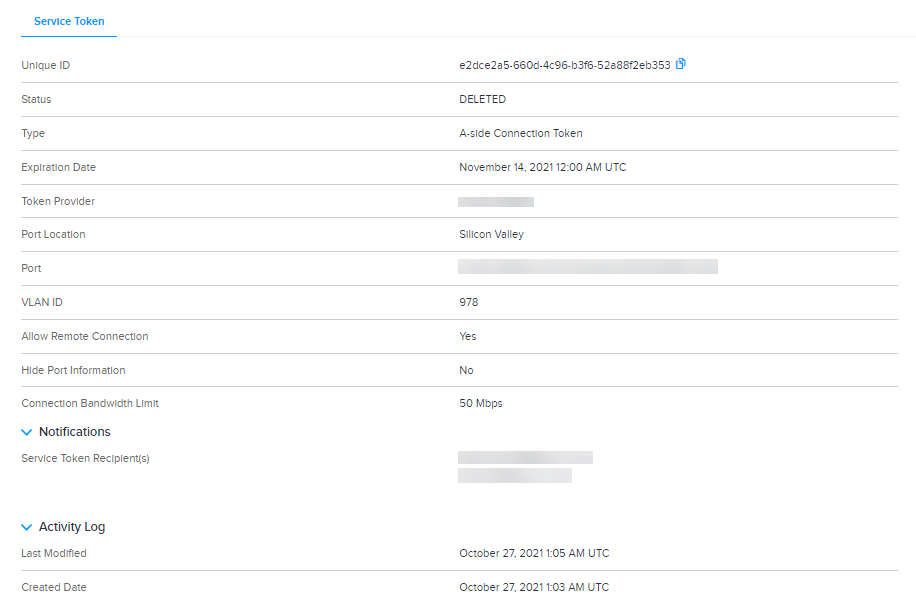Click the Hide Port Information No value

click(x=466, y=370)
